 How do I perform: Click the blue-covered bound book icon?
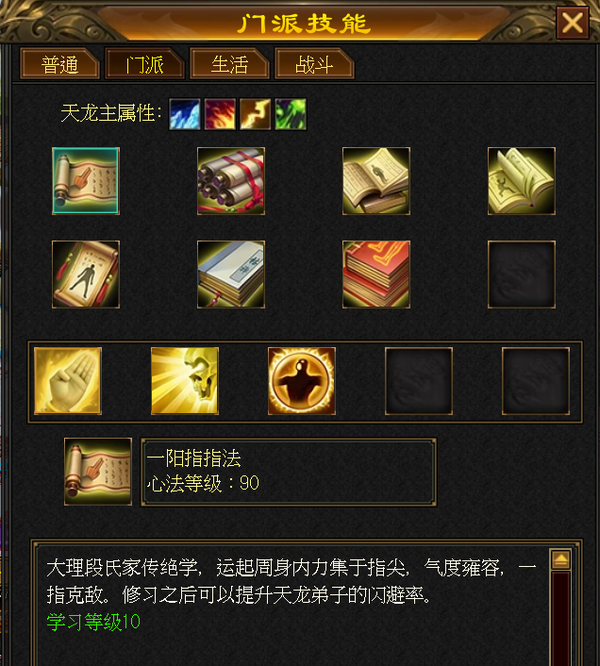[x=231, y=274]
